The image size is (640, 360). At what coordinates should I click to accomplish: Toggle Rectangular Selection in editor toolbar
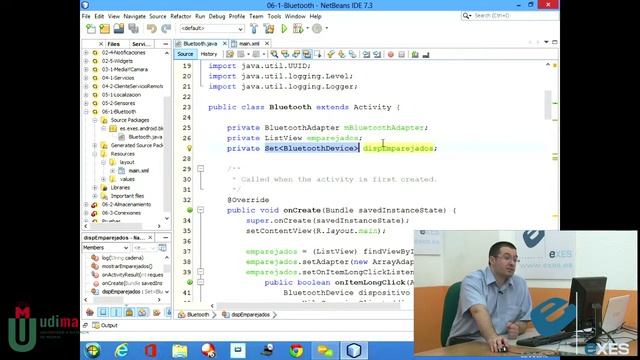pyautogui.click(x=317, y=54)
